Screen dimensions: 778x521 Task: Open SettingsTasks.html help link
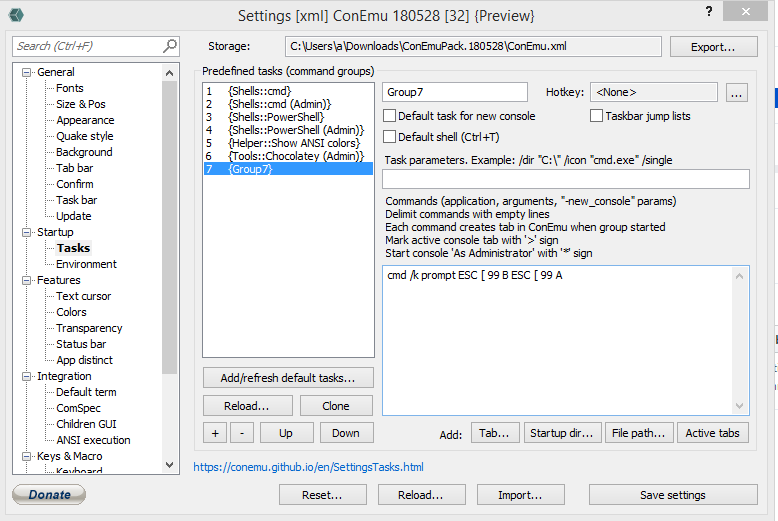[308, 467]
